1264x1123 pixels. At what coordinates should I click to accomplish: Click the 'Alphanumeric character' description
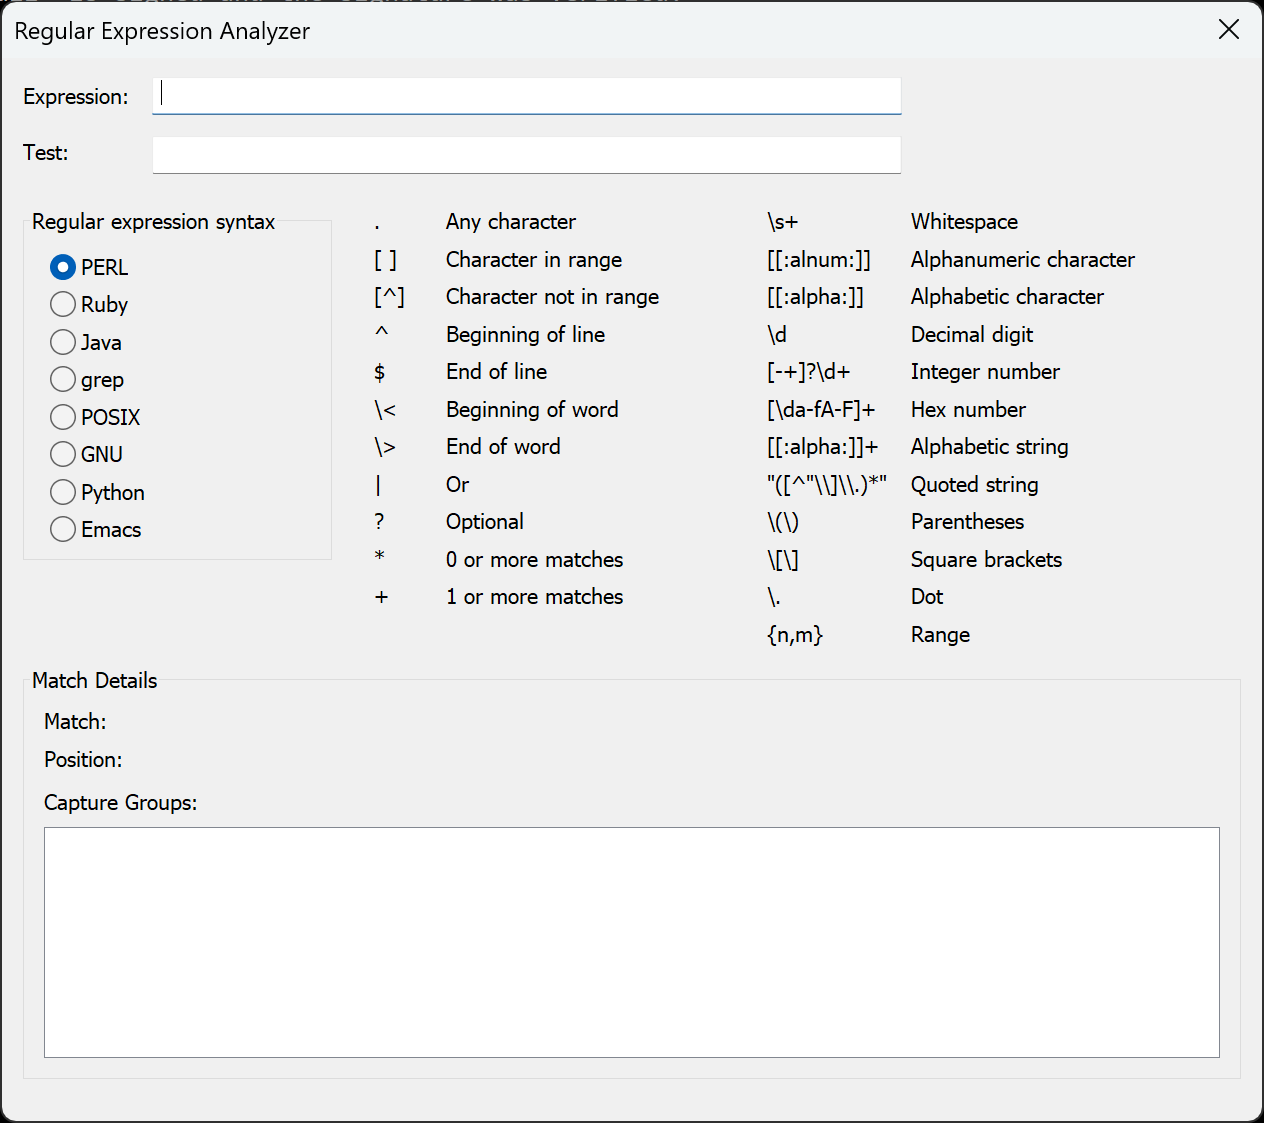[x=1023, y=259]
